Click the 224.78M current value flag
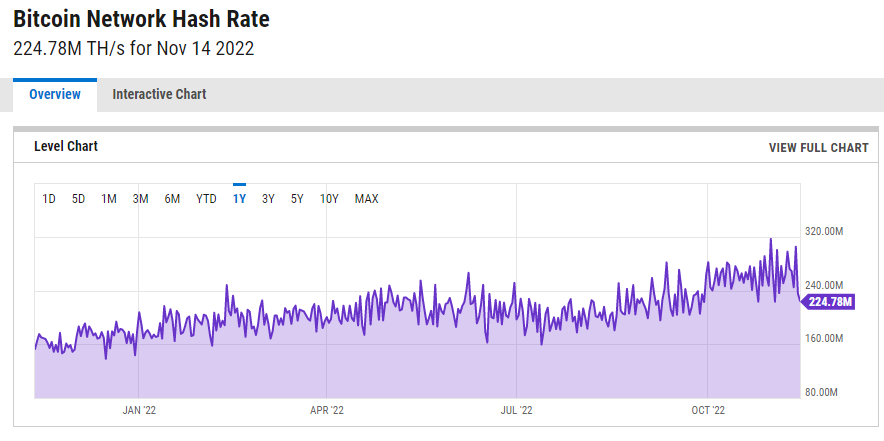884x441 pixels. coord(828,302)
